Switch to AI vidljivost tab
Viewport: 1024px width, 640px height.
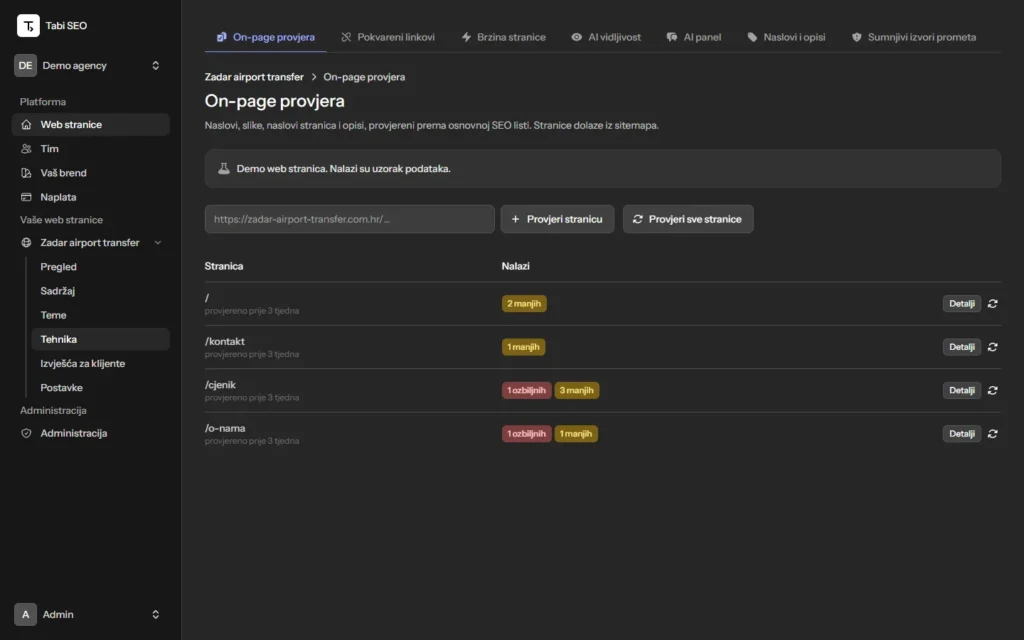coord(606,37)
